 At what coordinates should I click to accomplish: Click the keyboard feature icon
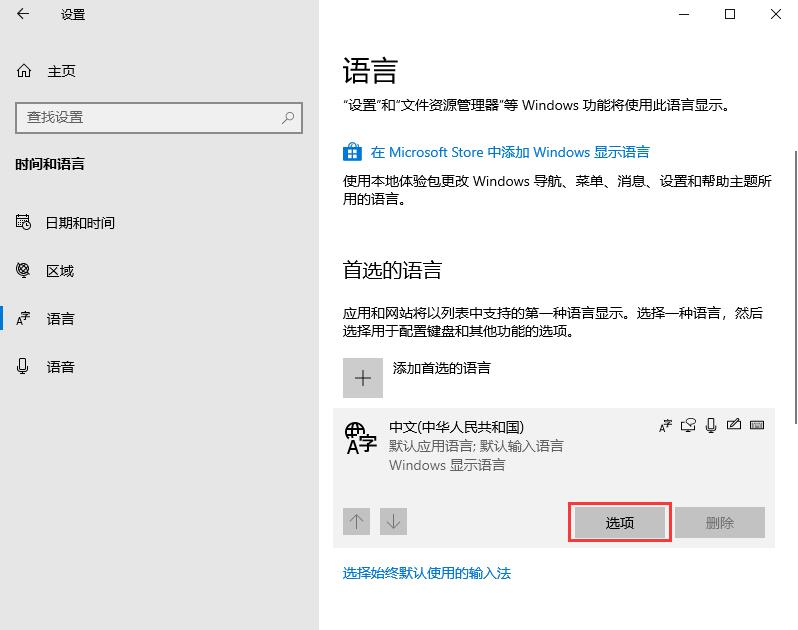coord(757,426)
